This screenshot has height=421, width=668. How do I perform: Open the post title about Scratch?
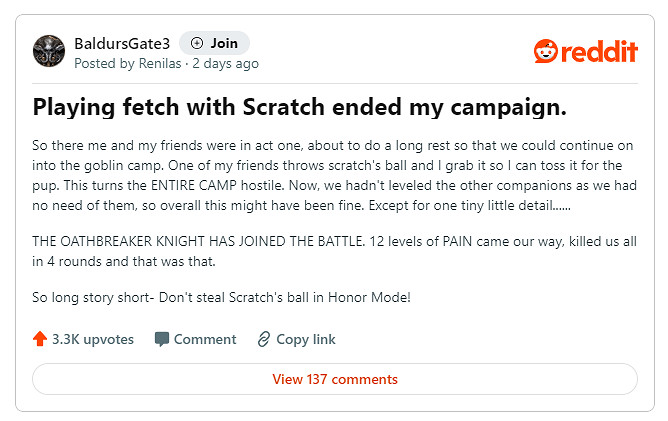[x=300, y=107]
